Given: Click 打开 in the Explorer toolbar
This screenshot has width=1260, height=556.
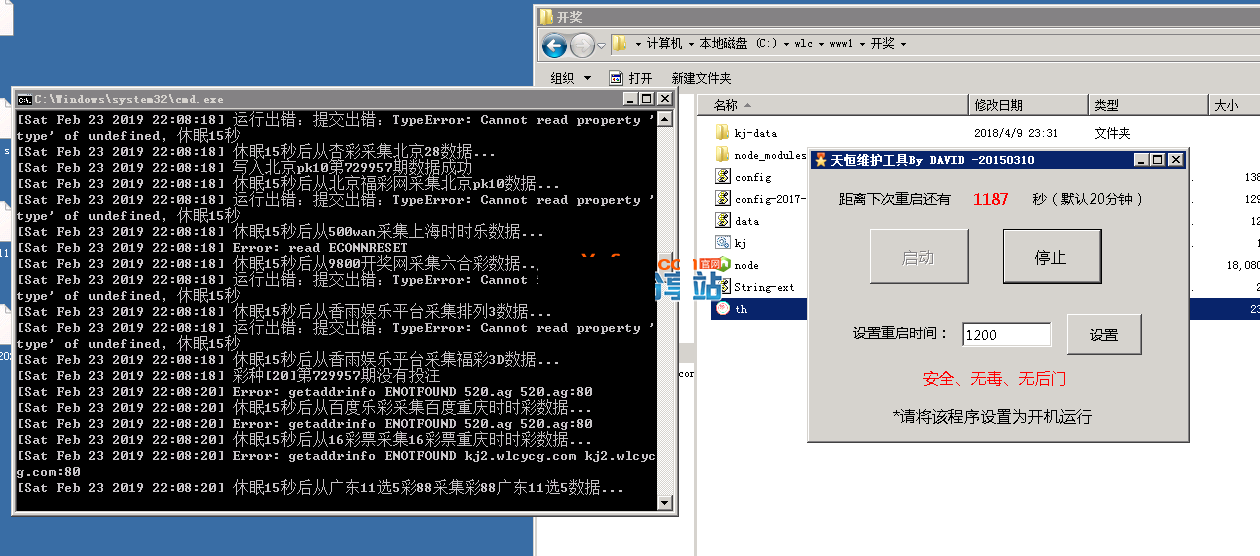Looking at the screenshot, I should (631, 78).
